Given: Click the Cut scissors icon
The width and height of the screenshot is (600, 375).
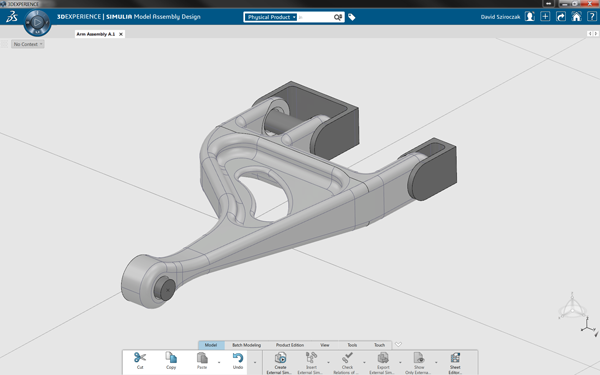Looking at the screenshot, I should 140,358.
